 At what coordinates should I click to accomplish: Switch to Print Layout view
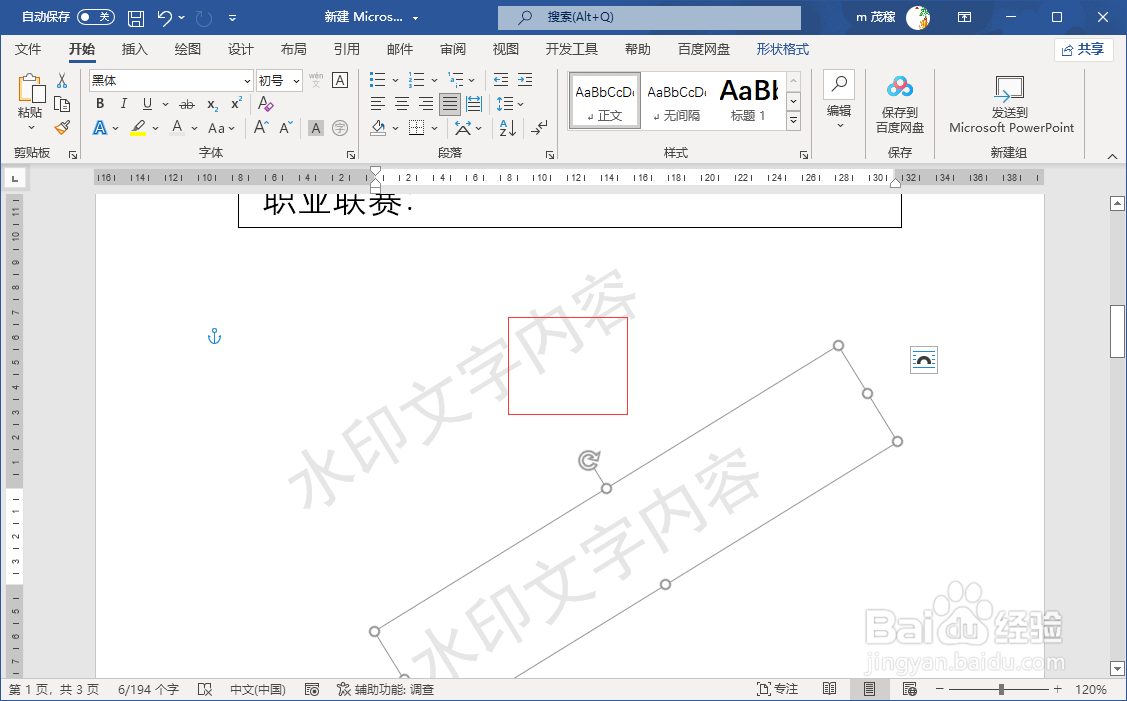pos(870,689)
